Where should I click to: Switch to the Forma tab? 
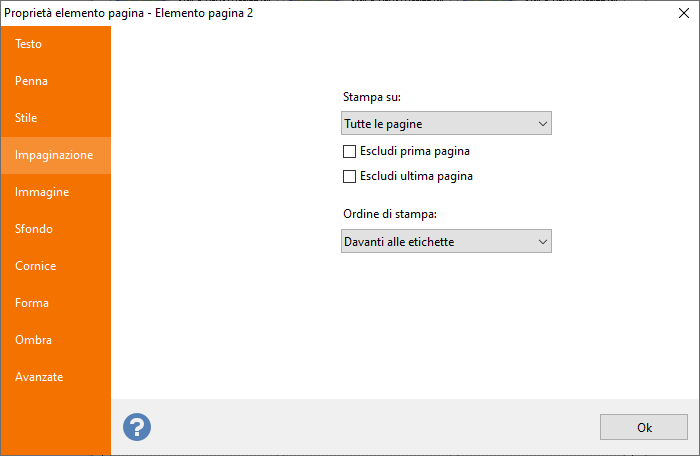tap(56, 303)
